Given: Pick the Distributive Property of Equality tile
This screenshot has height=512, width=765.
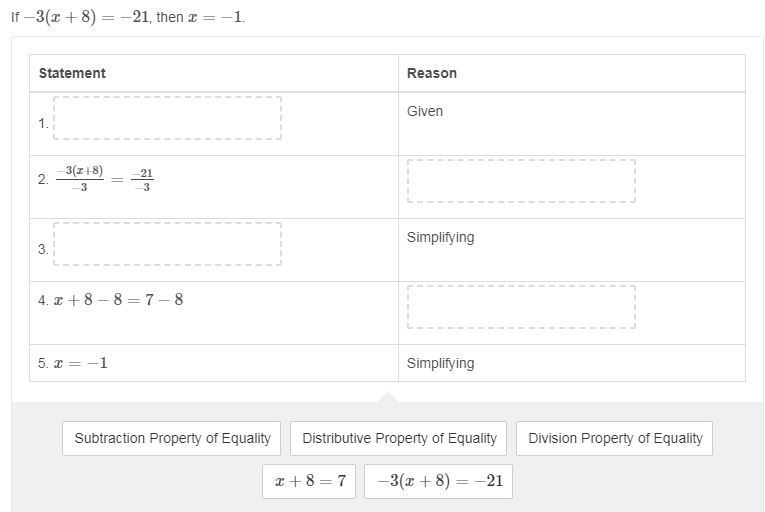Looking at the screenshot, I should click(399, 438).
